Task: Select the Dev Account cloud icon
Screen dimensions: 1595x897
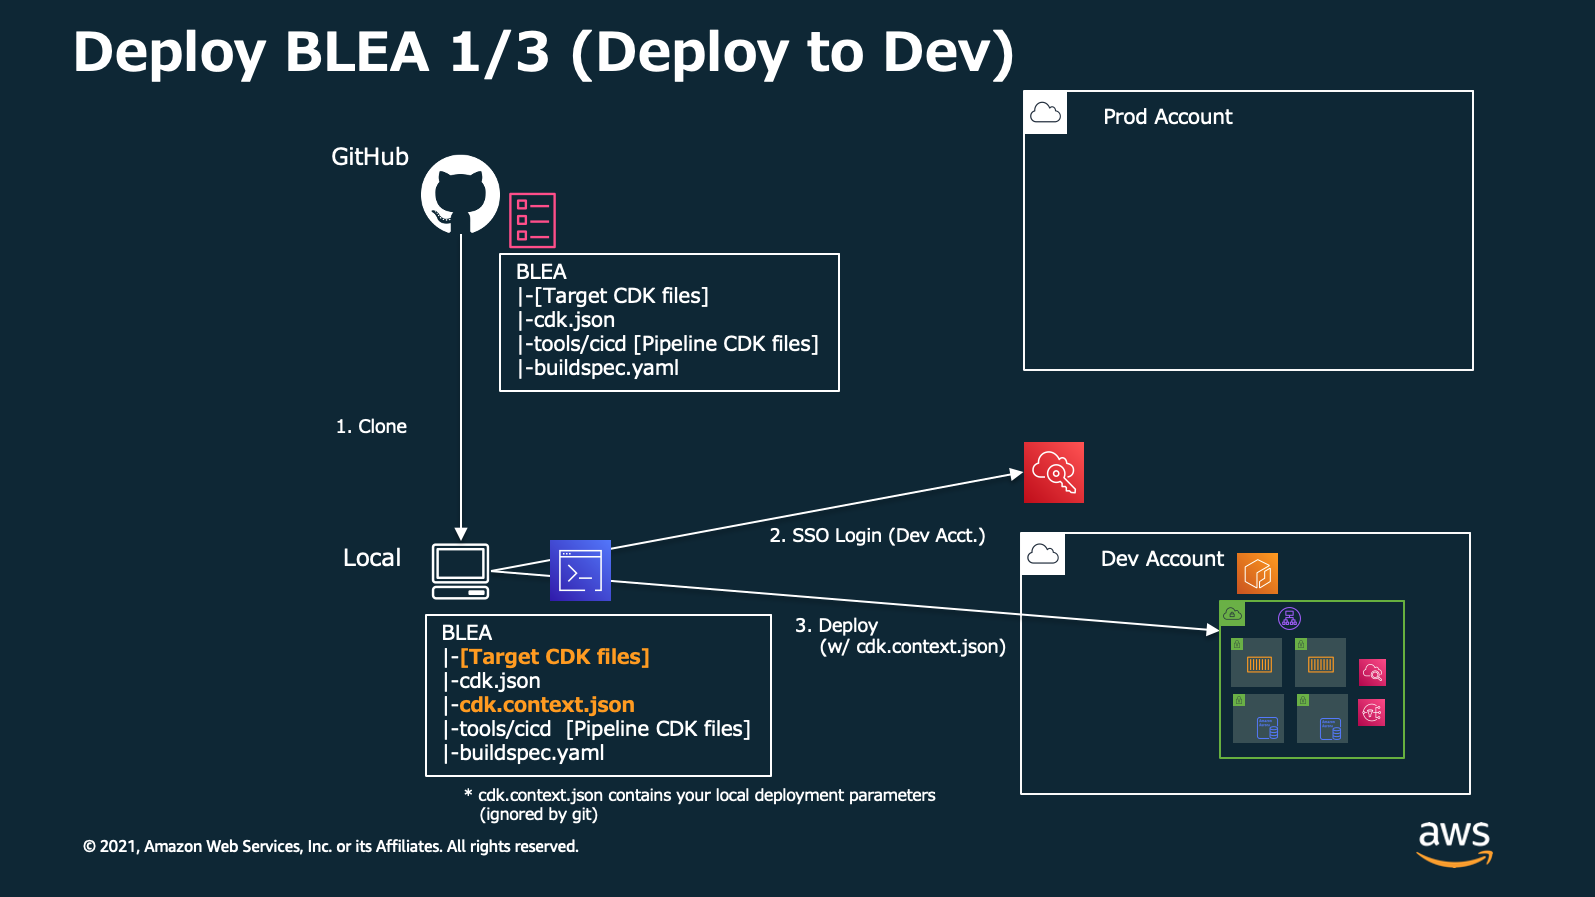Action: pyautogui.click(x=1044, y=555)
